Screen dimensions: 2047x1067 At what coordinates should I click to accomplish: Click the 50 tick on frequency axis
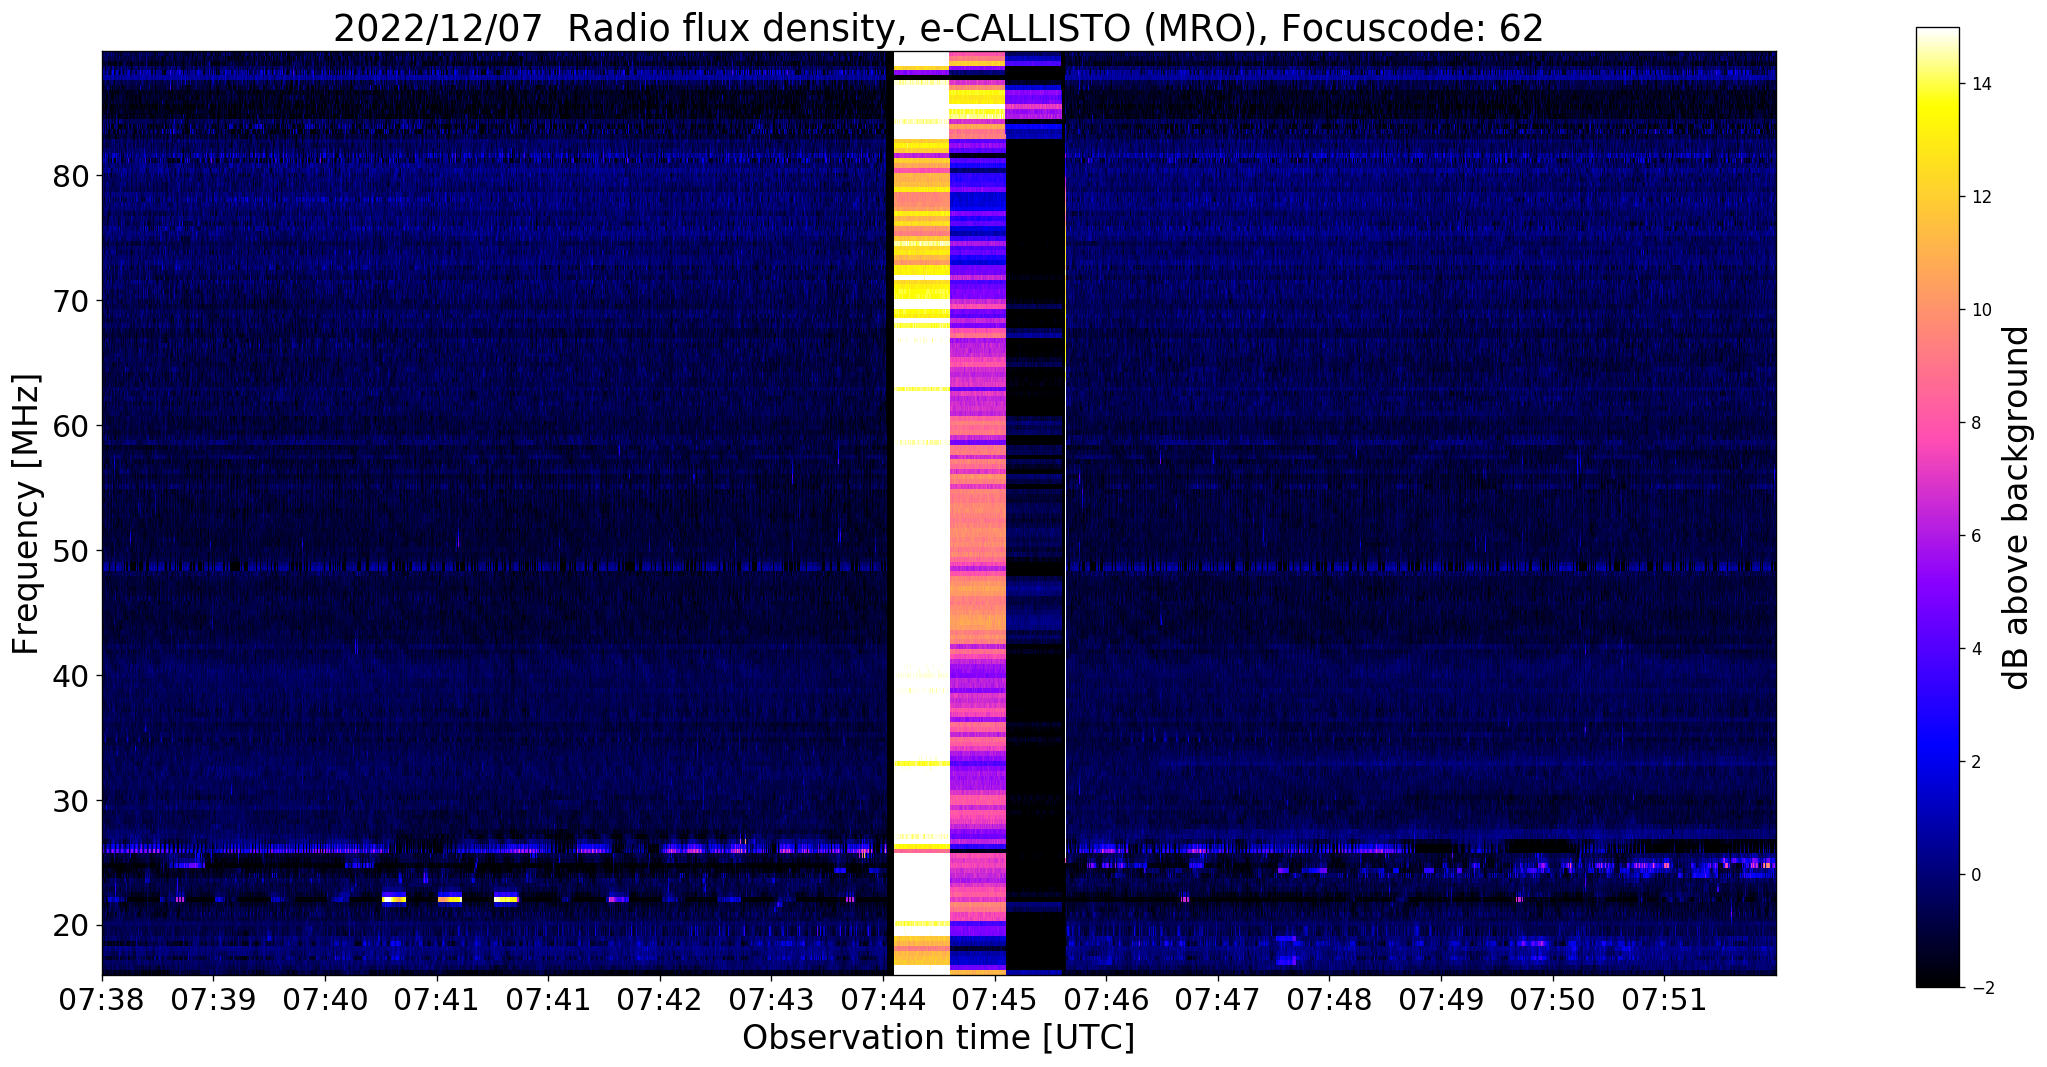pos(71,551)
